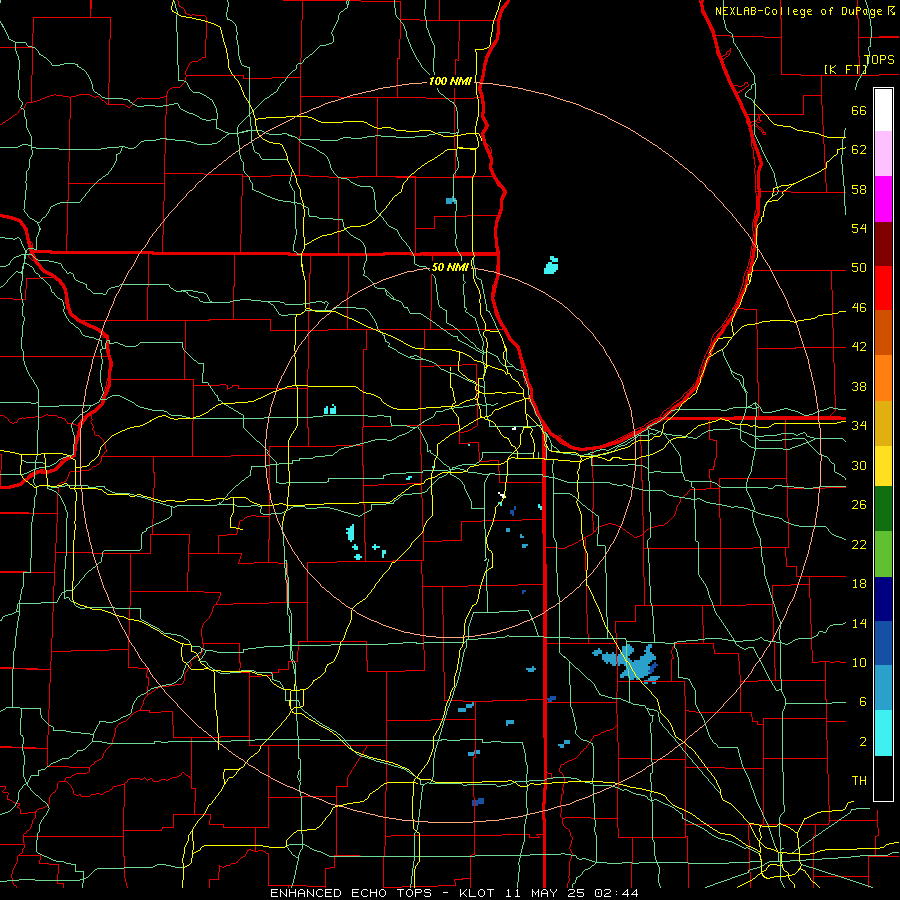Click the [K FT] units label
Image resolution: width=900 pixels, height=900 pixels.
[x=845, y=69]
